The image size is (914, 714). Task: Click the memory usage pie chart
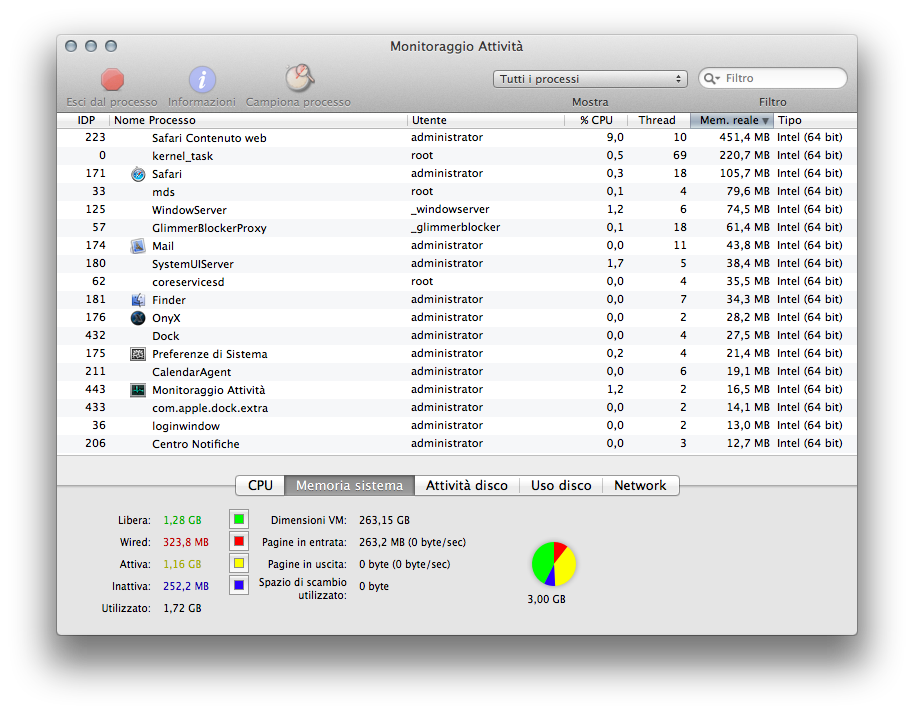(x=554, y=564)
